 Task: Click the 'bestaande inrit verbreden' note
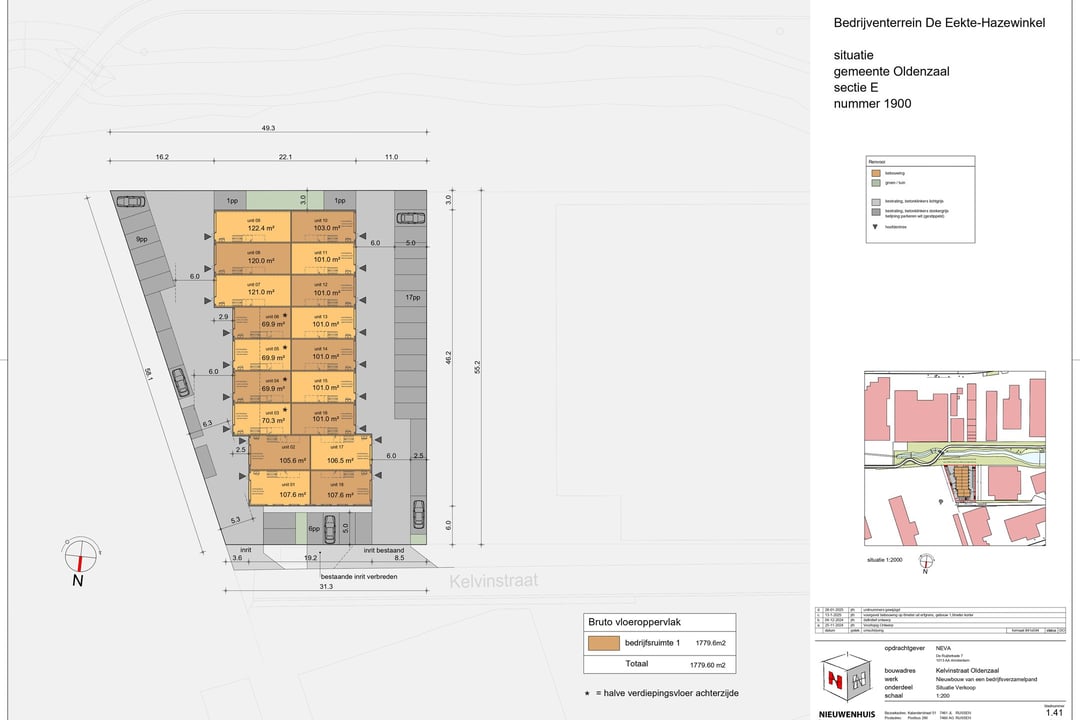click(359, 577)
